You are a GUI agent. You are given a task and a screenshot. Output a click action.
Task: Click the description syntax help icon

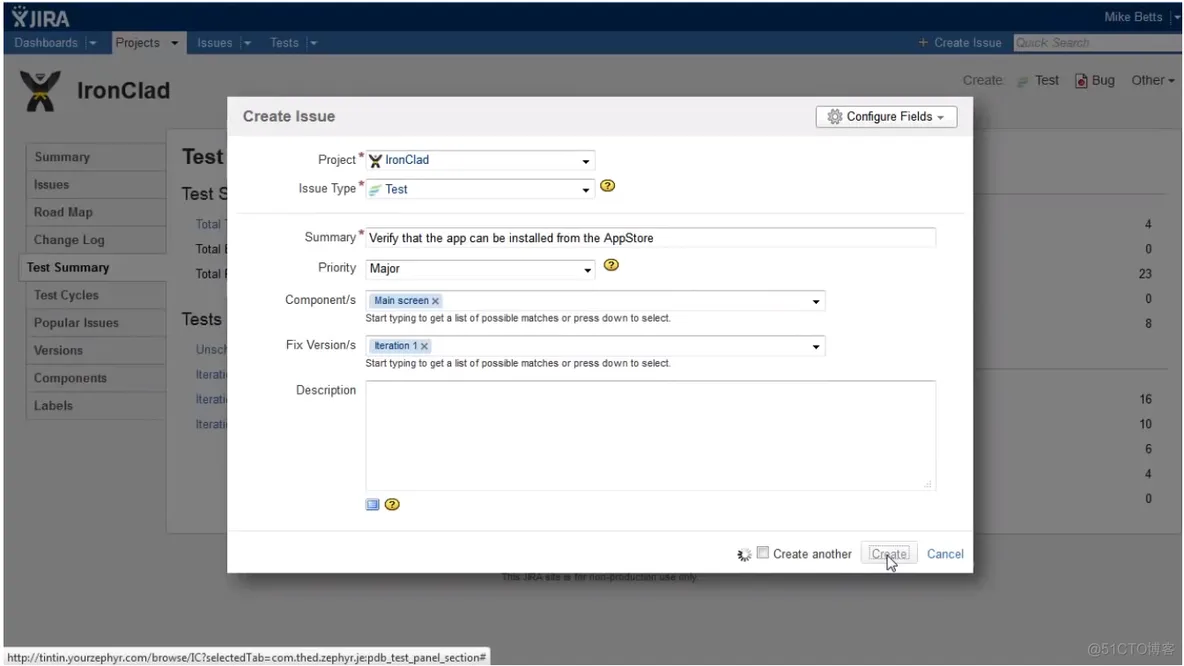tap(392, 504)
